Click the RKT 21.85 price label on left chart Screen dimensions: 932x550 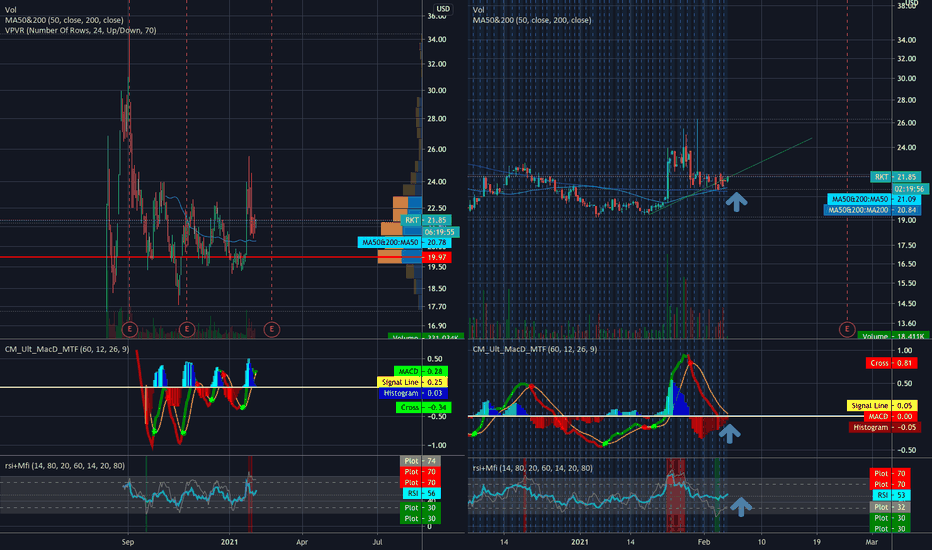click(426, 220)
